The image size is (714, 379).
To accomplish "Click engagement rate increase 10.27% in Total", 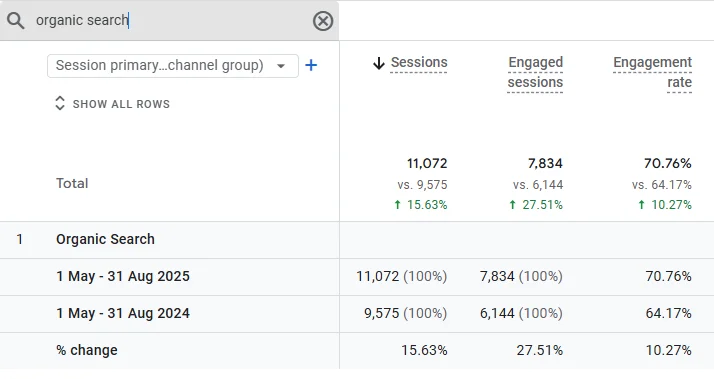I will point(665,205).
